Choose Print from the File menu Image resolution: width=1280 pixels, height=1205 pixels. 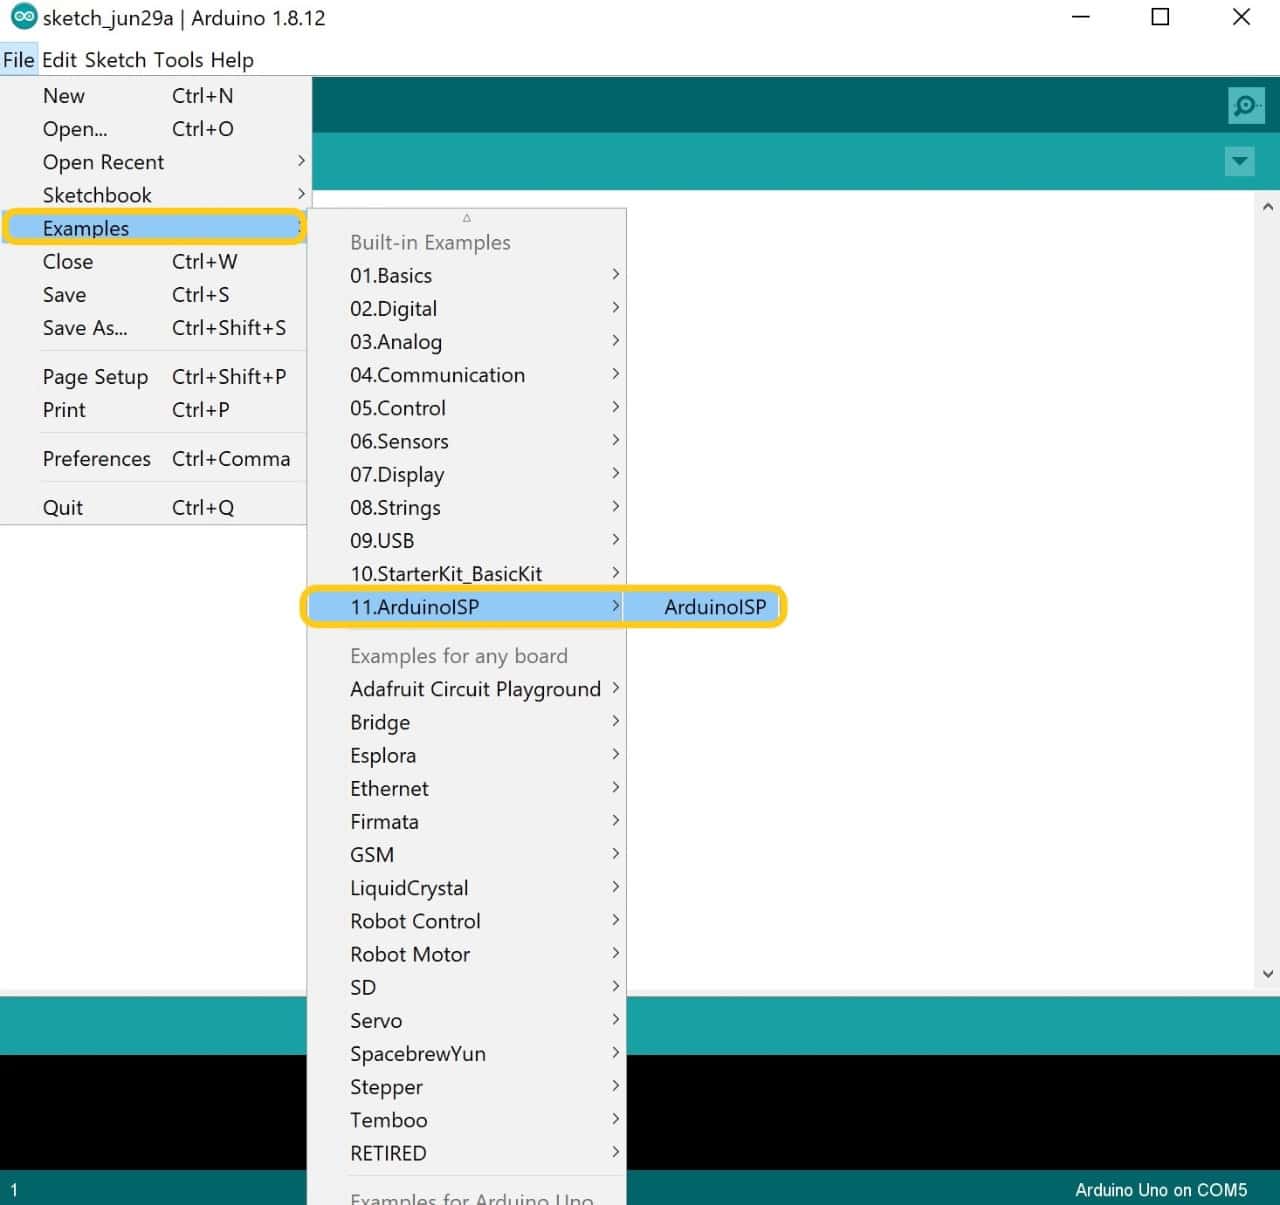155,410
